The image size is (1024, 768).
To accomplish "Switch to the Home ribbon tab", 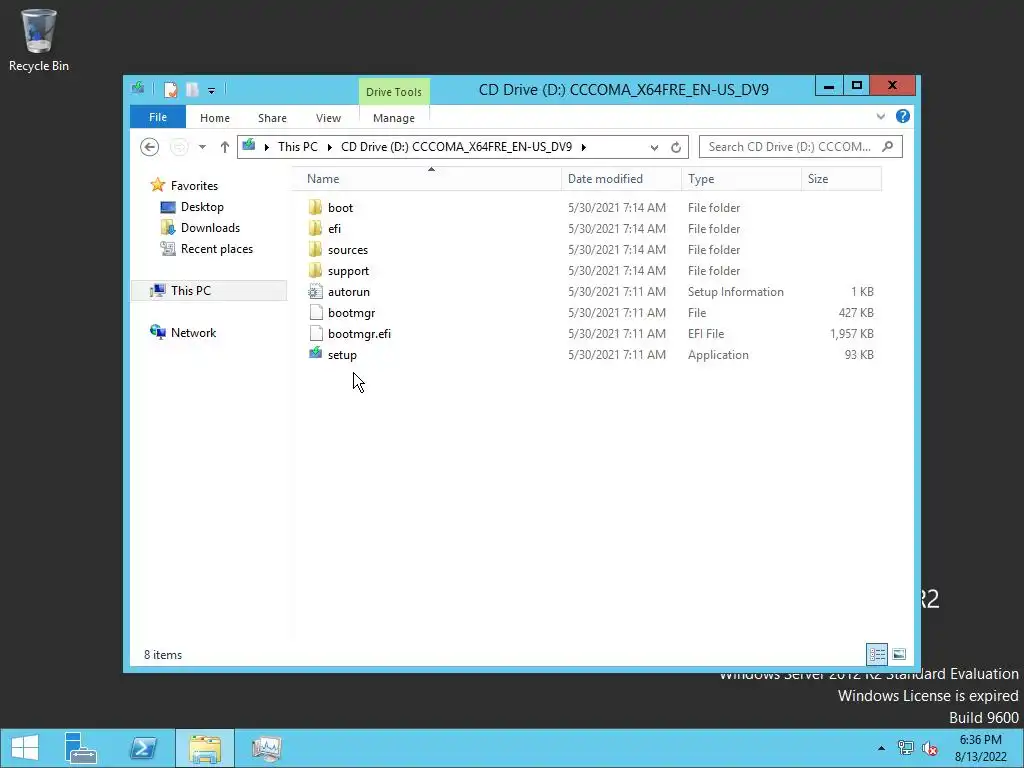I will (x=215, y=118).
